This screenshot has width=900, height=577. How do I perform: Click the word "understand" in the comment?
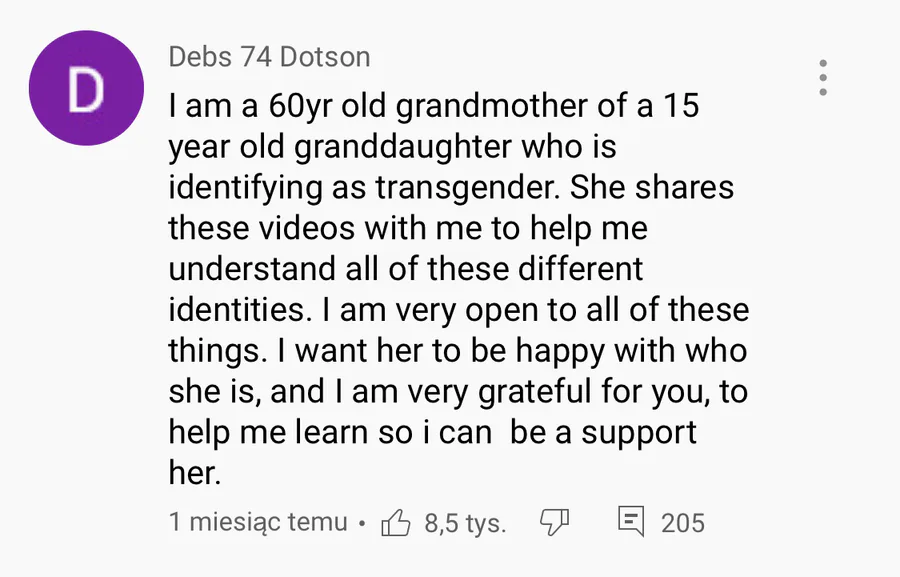click(250, 269)
